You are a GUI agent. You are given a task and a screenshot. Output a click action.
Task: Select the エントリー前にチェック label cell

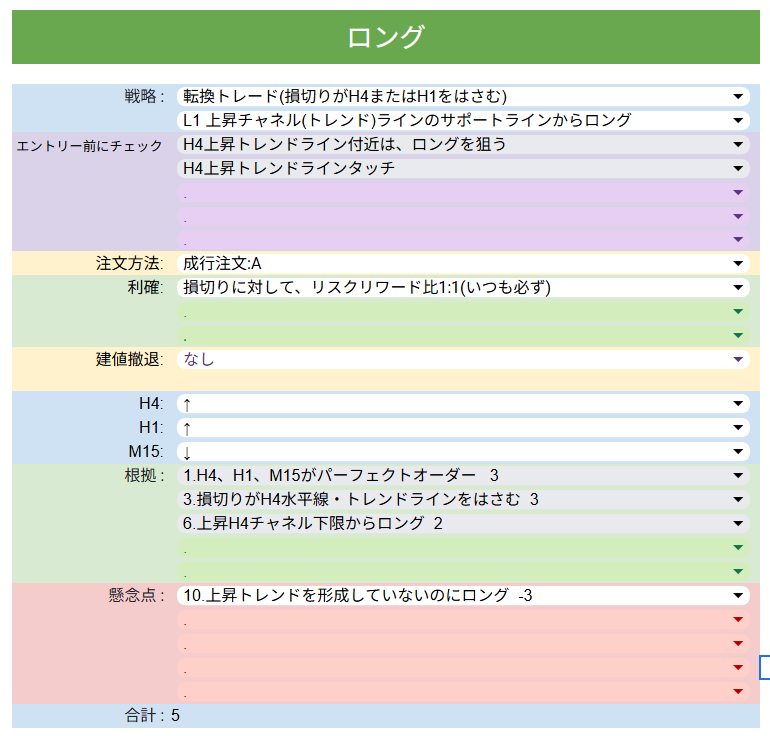click(90, 146)
